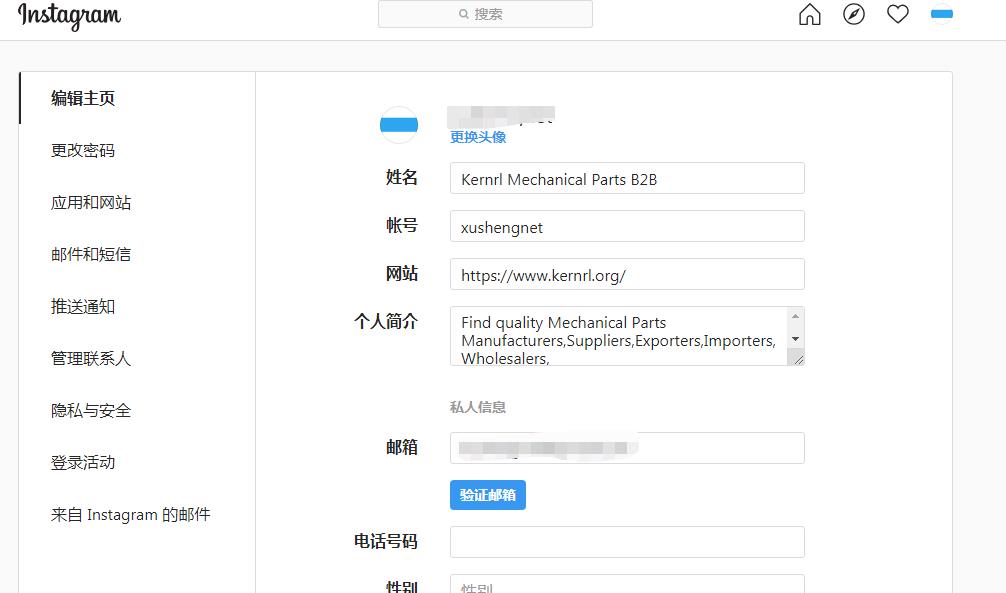The width and height of the screenshot is (1006, 593).
Task: Click the Explore compass icon
Action: 853,14
